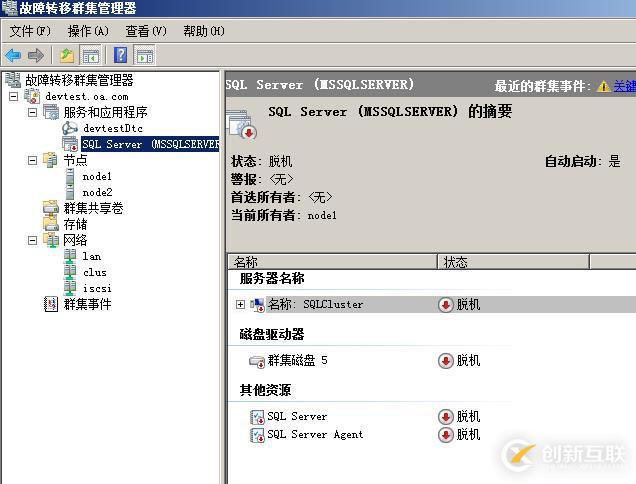This screenshot has width=636, height=484.
Task: Click the iscsi network icon
Action: pyautogui.click(x=70, y=288)
